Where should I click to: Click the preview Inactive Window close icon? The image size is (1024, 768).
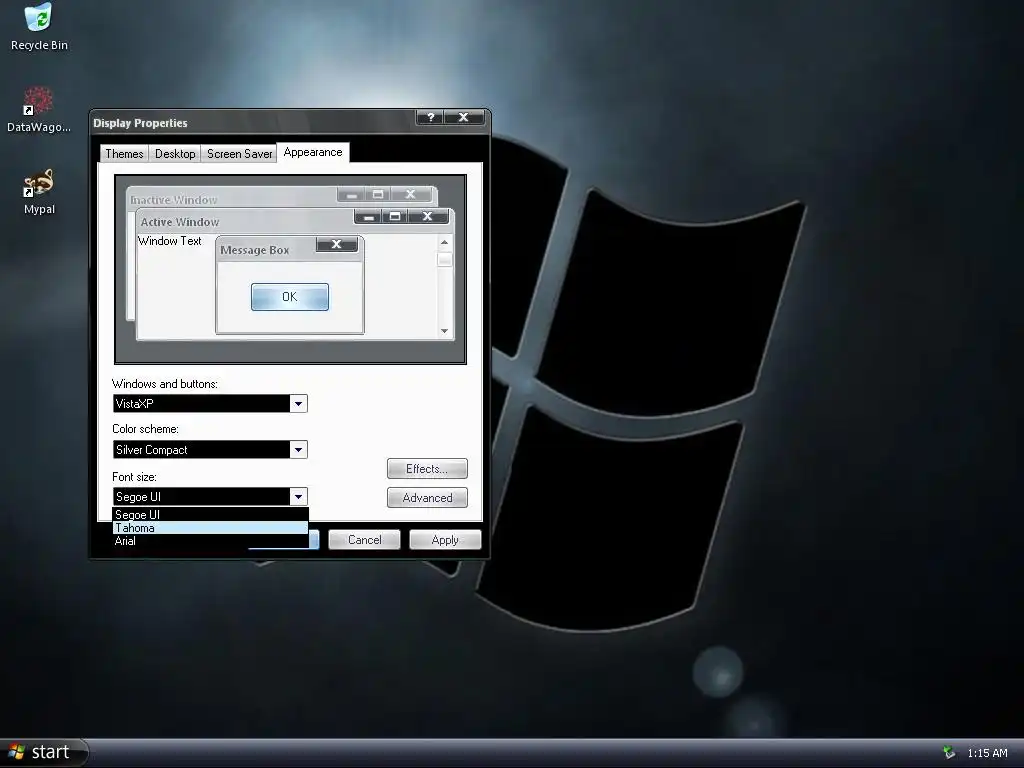pyautogui.click(x=411, y=195)
